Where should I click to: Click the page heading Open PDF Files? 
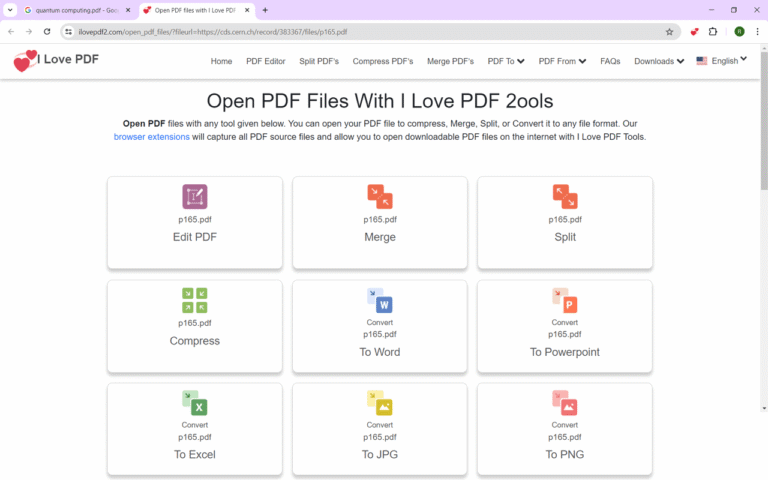click(x=380, y=101)
